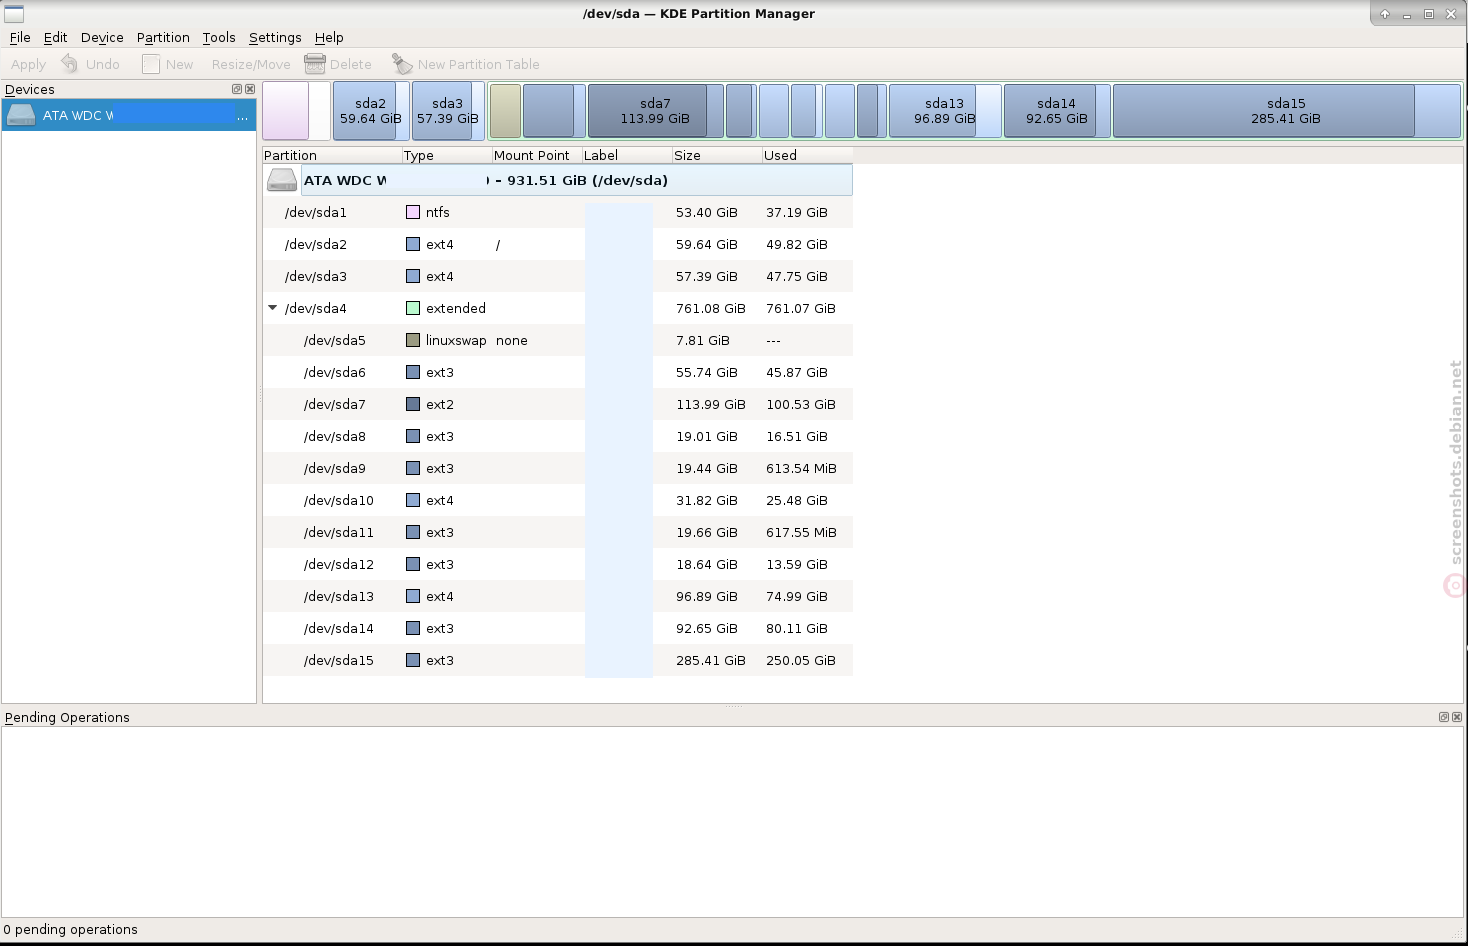Click the window menu icon in title bar

coord(14,13)
